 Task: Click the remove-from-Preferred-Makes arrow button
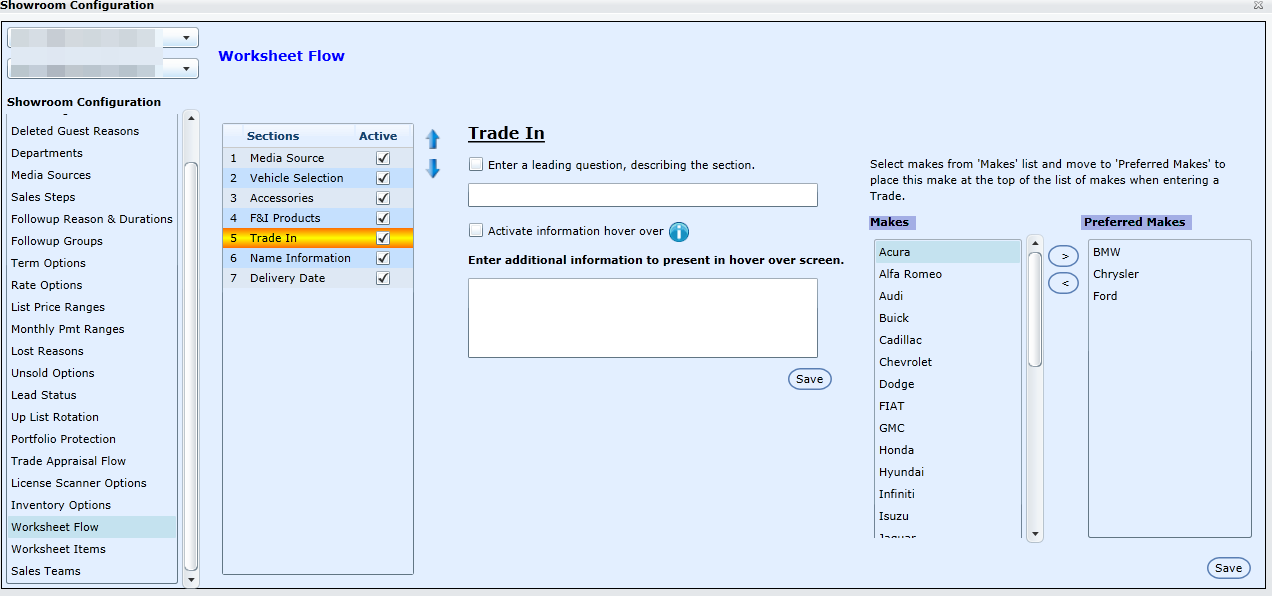(1063, 284)
